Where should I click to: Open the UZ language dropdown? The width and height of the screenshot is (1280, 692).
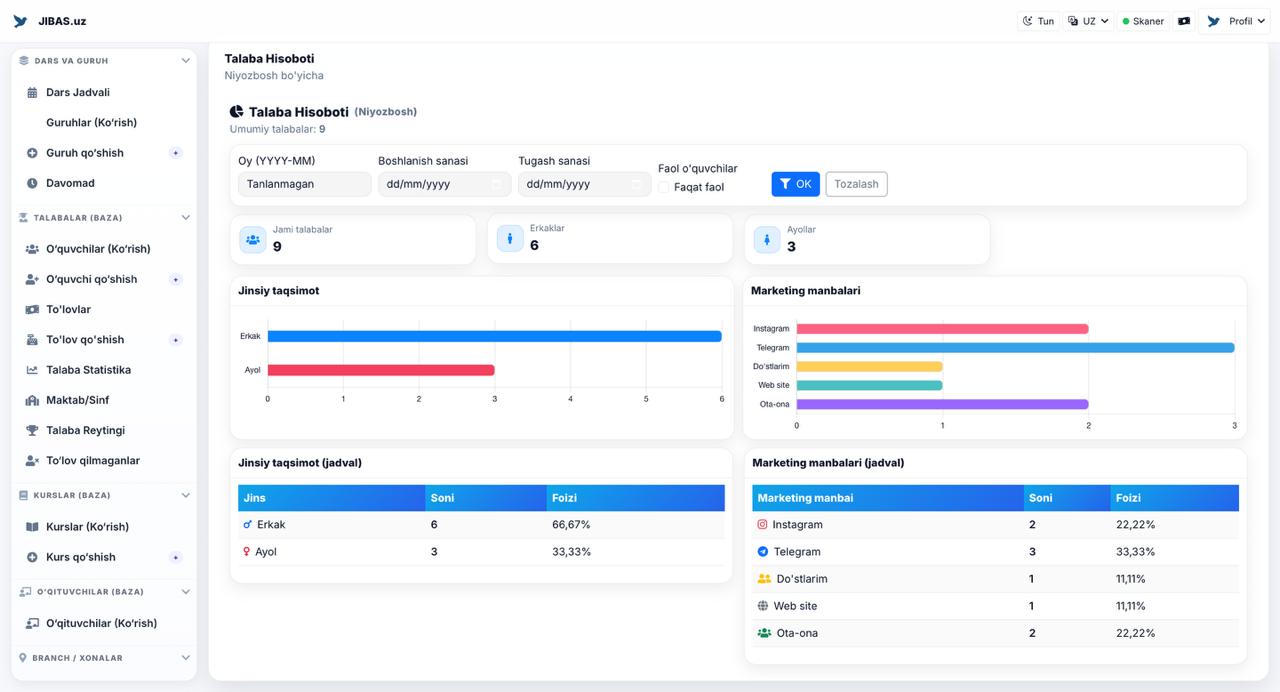point(1088,21)
